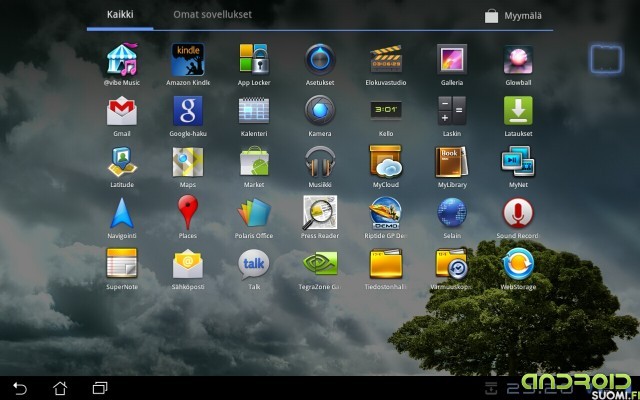Tap the Home navigation button
The width and height of the screenshot is (640, 400).
(x=60, y=388)
